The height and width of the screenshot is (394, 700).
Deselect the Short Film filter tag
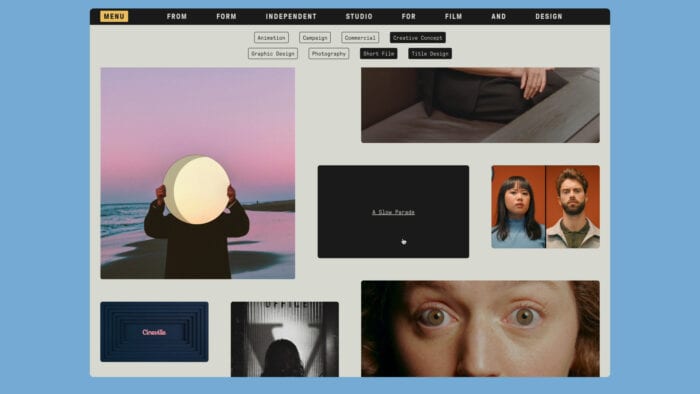(379, 54)
